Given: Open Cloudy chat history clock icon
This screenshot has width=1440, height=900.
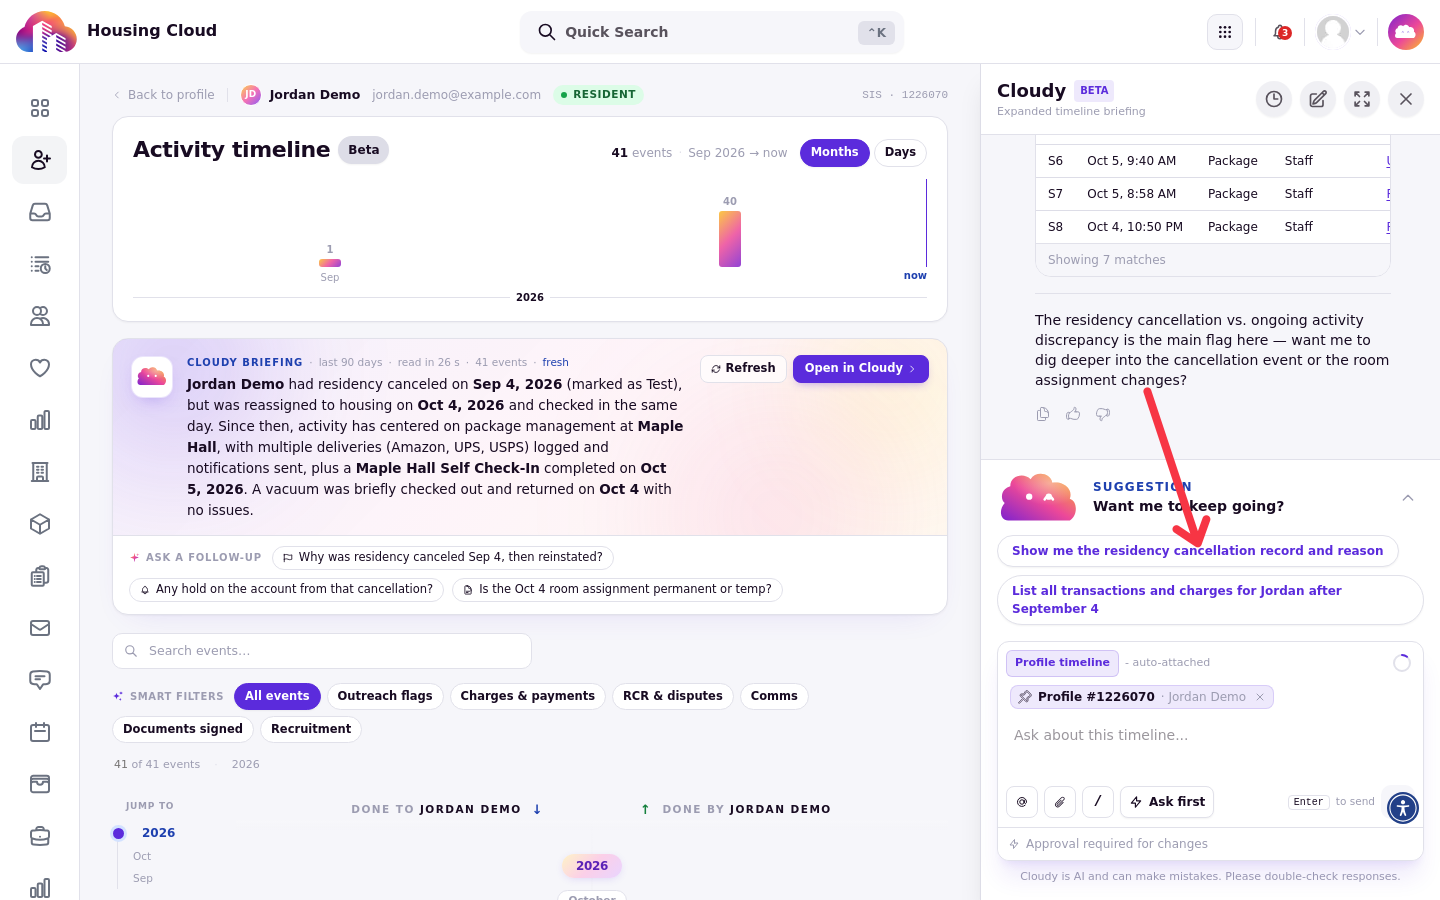Looking at the screenshot, I should point(1274,99).
